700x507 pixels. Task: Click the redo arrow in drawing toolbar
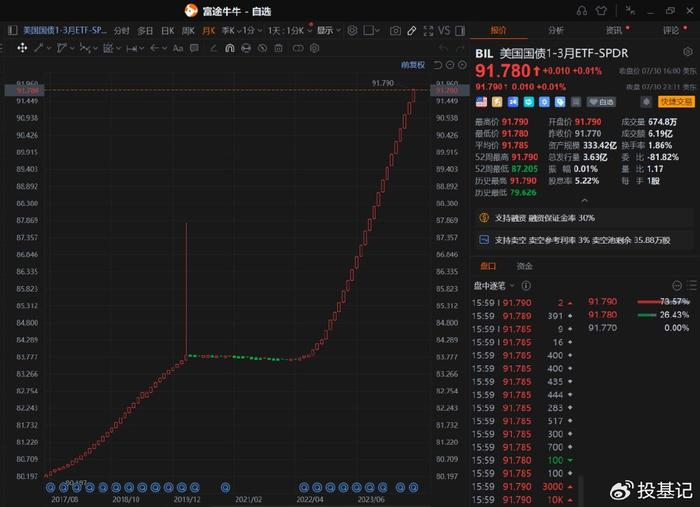(459, 48)
